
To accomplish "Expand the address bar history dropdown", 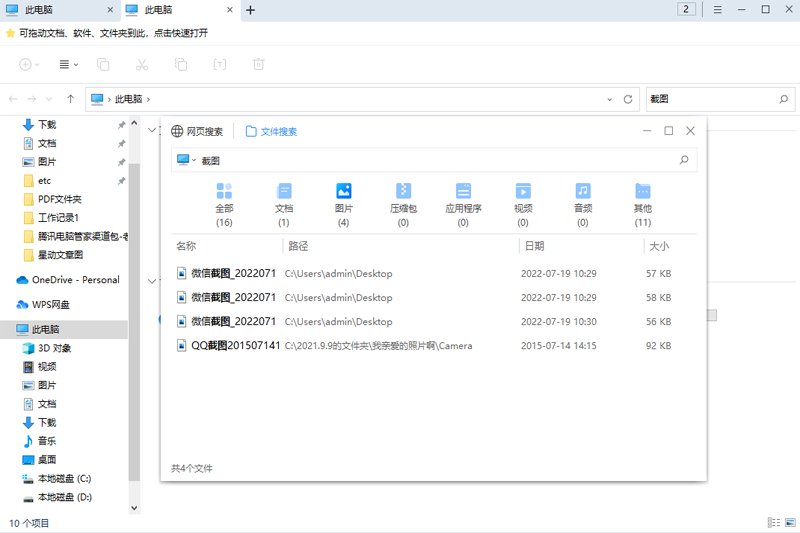I will (x=610, y=99).
